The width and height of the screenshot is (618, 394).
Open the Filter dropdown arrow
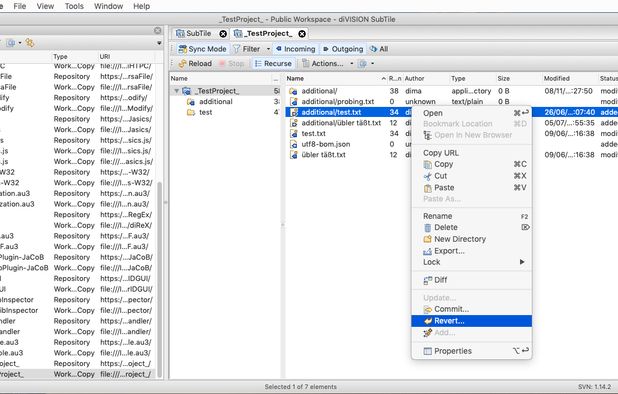tap(268, 49)
